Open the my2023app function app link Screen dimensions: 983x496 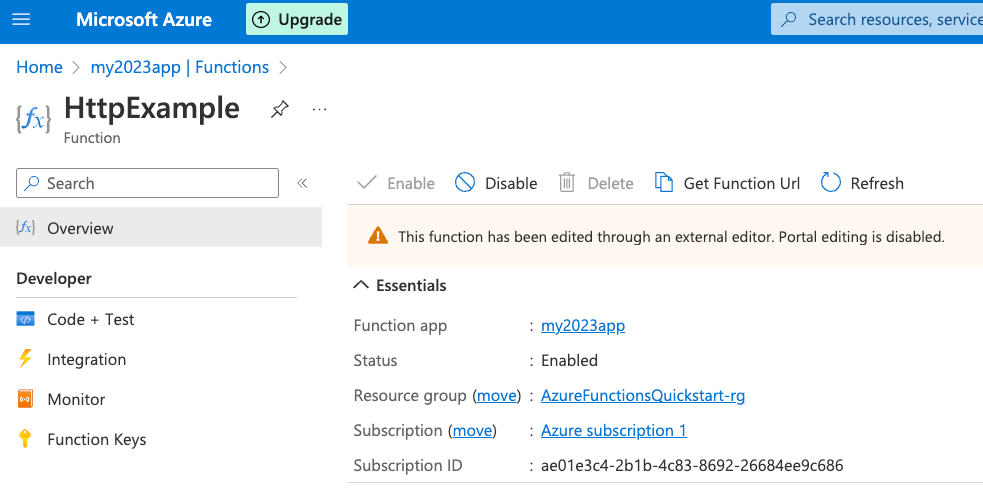click(x=583, y=325)
